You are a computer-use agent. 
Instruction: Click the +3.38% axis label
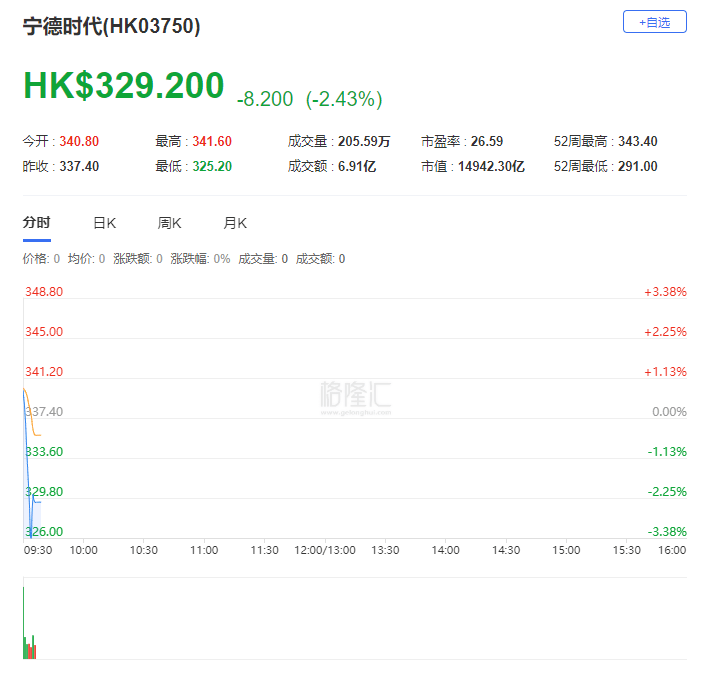[x=665, y=292]
